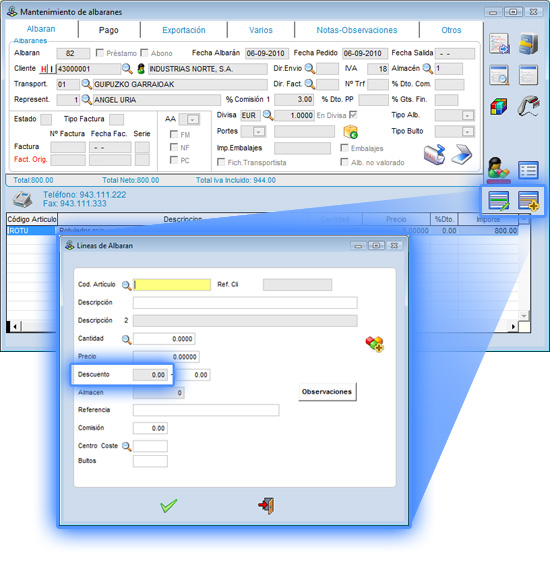Open the Portes dropdown
This screenshot has width=550, height=567.
pos(258,132)
